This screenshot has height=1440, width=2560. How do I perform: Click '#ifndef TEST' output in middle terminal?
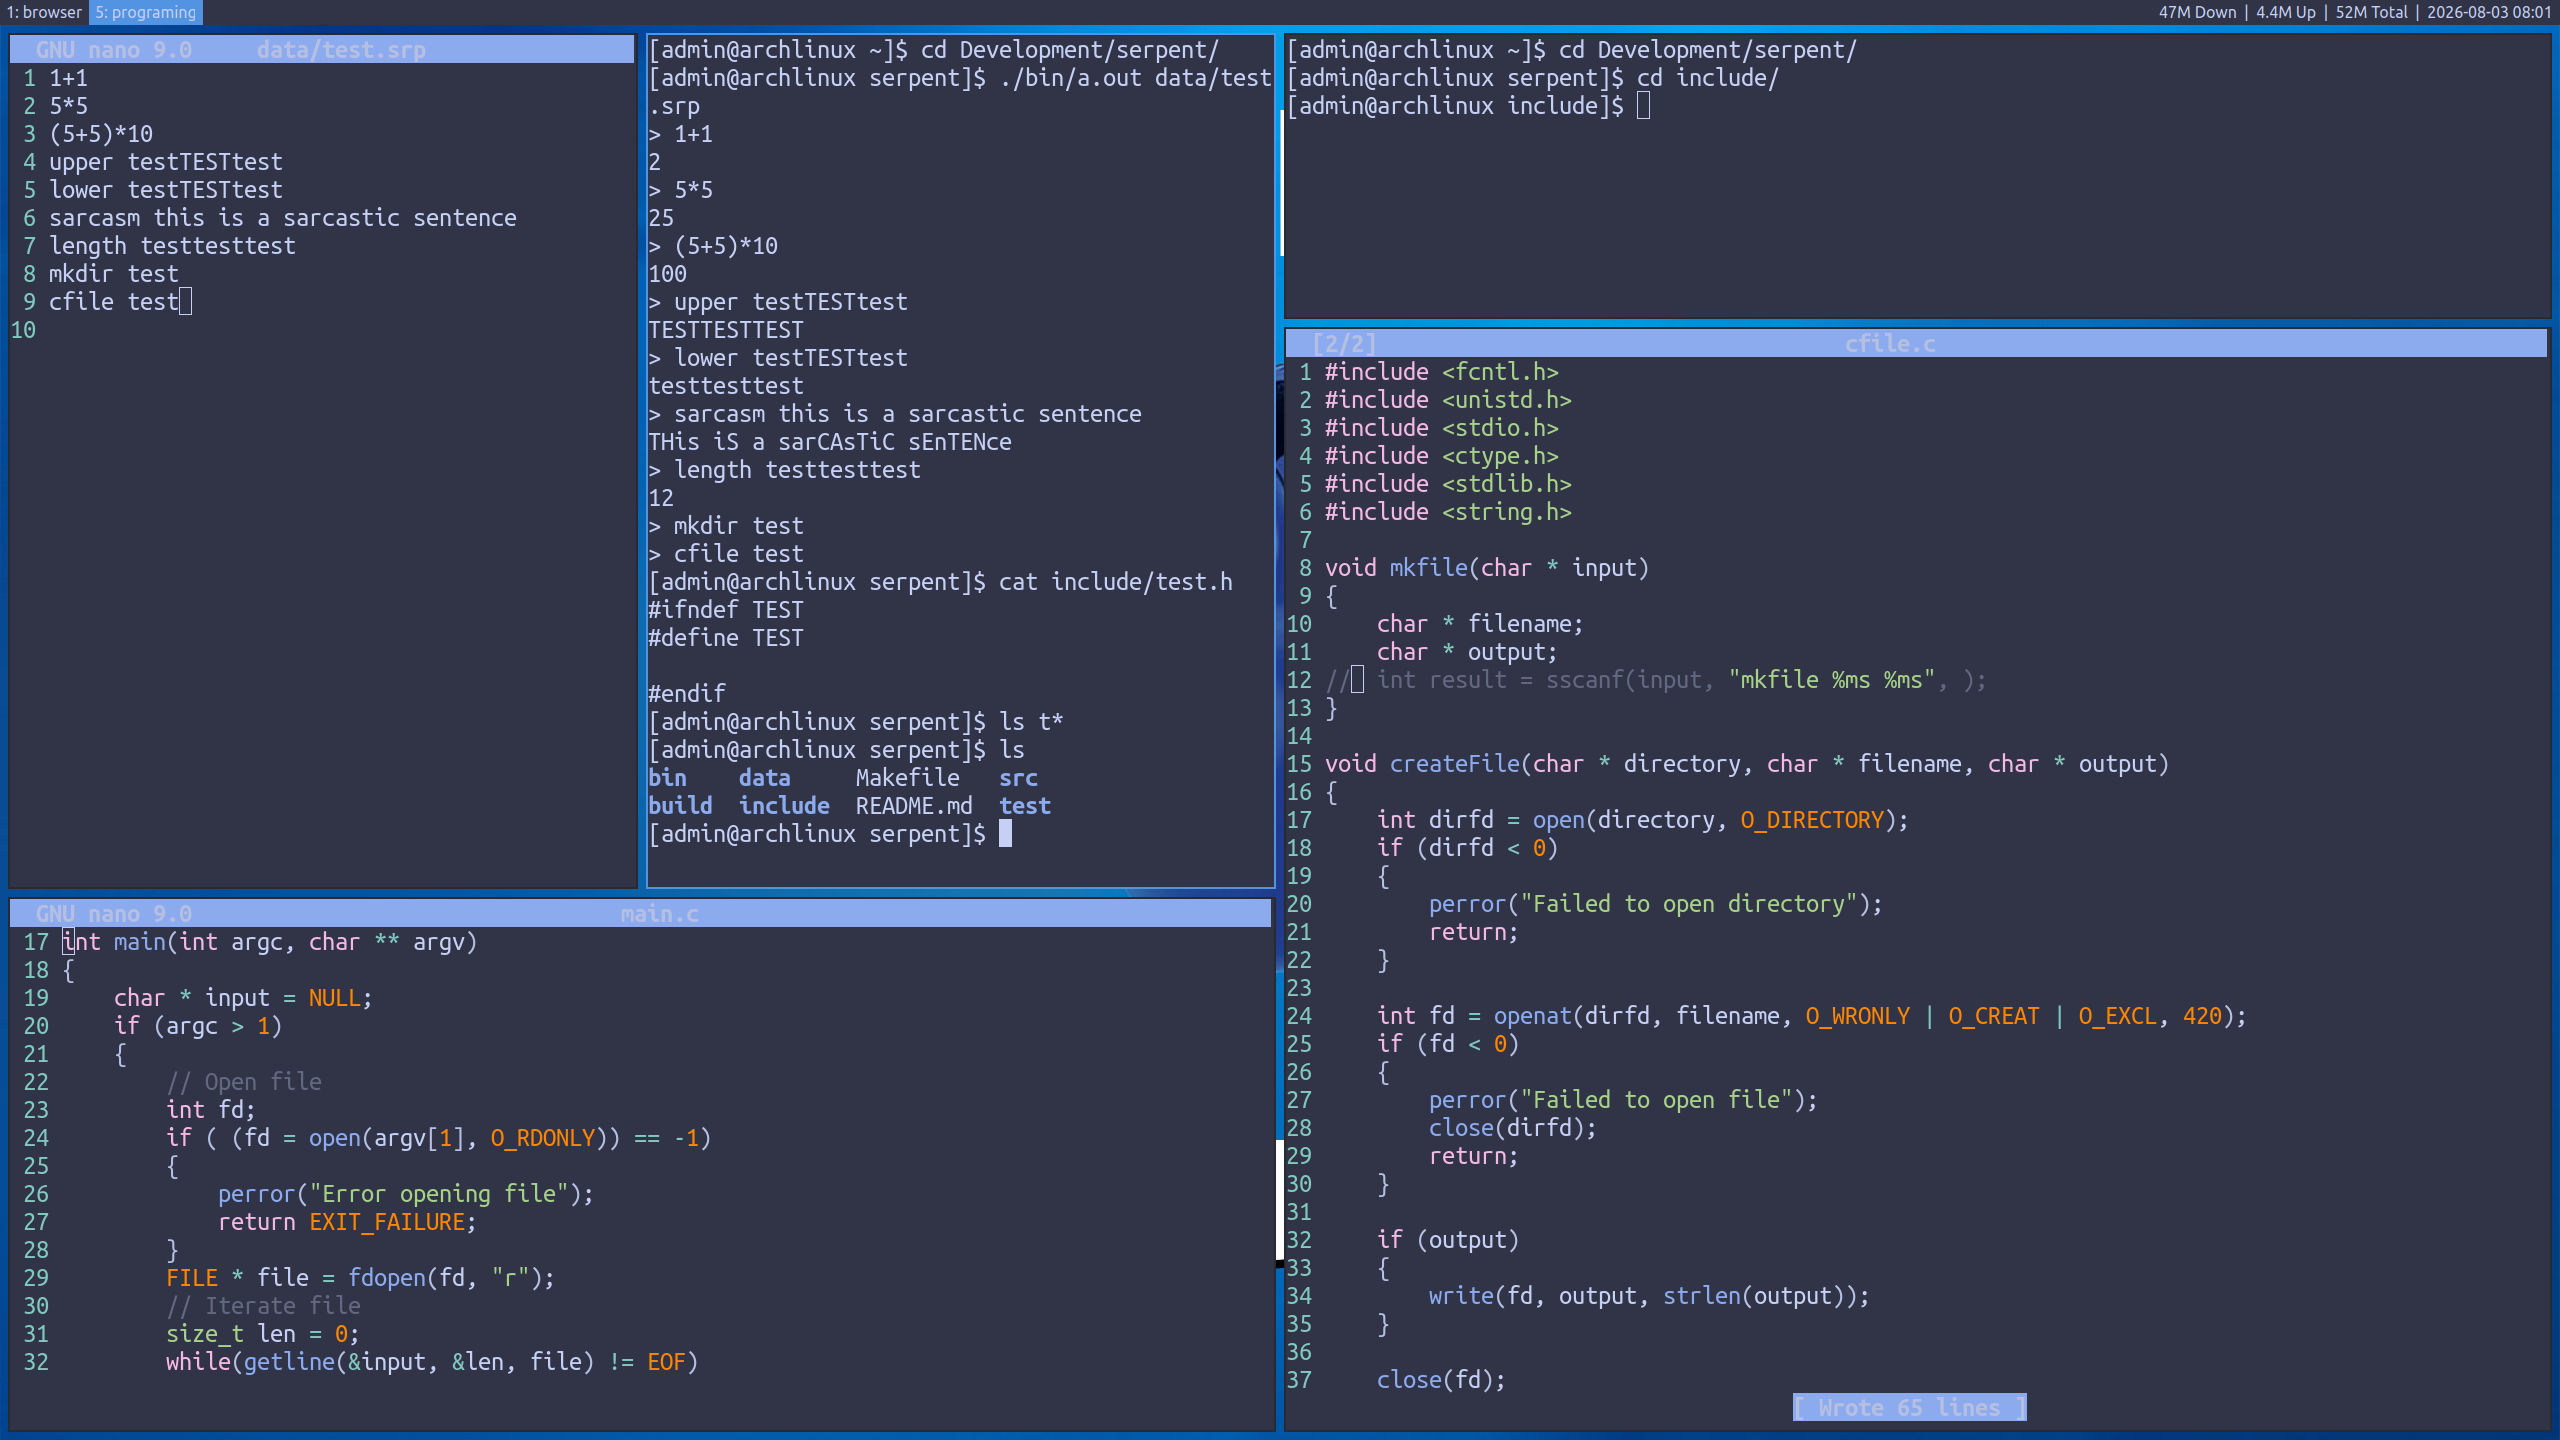pos(726,610)
